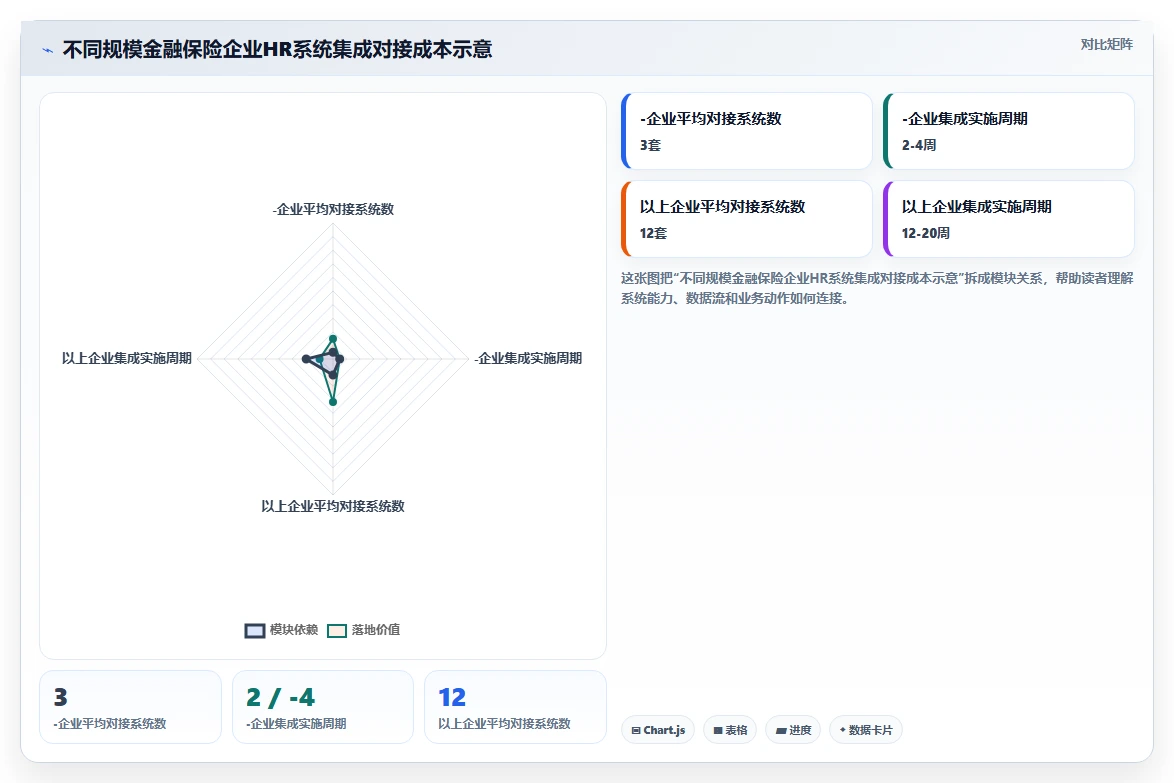Open the -企业平均对接系统数 3套 card
The height and width of the screenshot is (783, 1174).
point(746,131)
